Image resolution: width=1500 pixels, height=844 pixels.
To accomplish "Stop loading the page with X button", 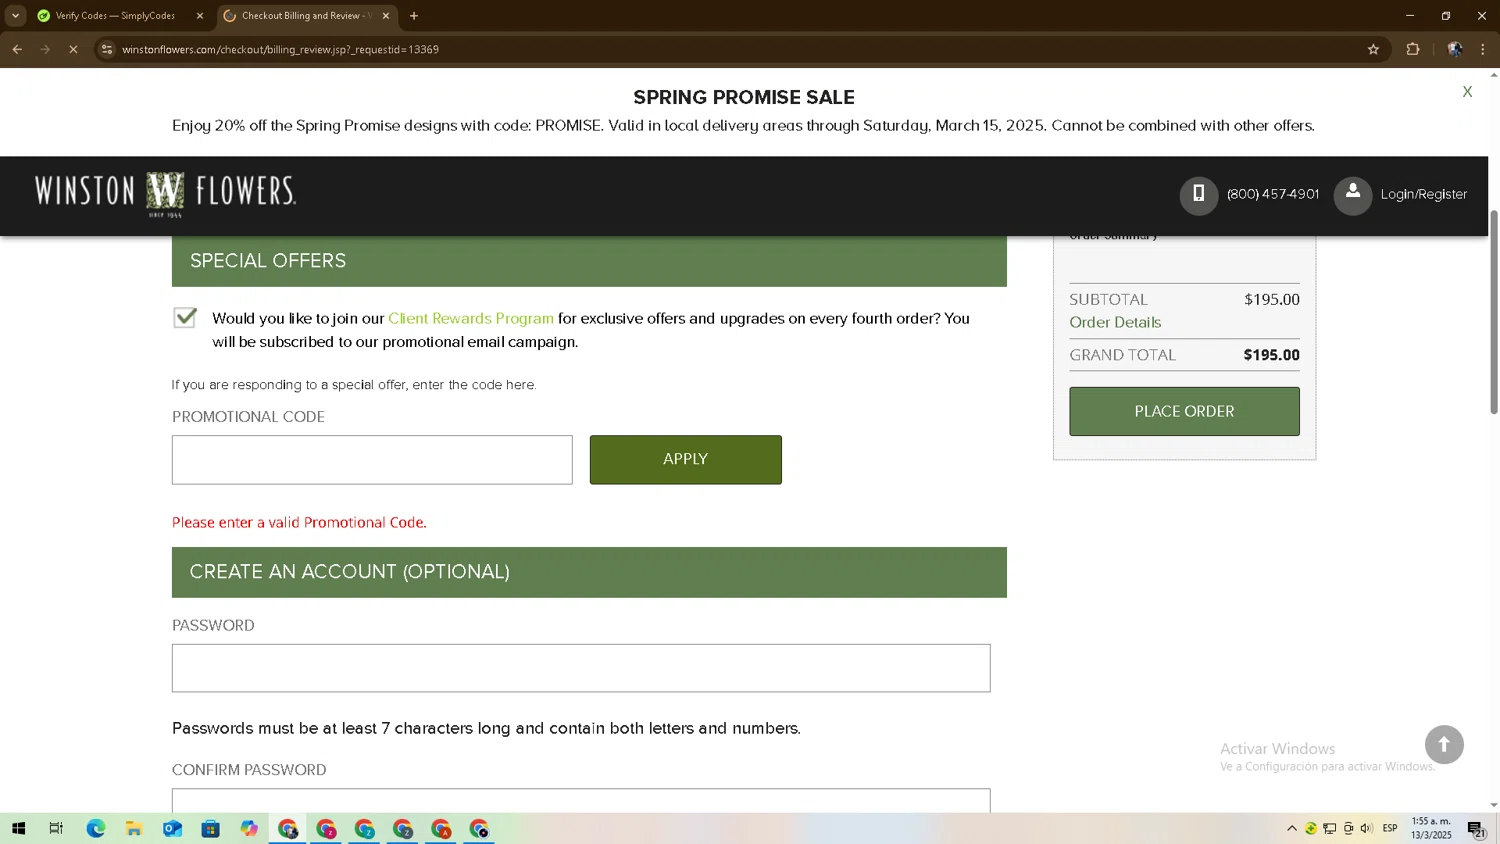I will pyautogui.click(x=73, y=49).
